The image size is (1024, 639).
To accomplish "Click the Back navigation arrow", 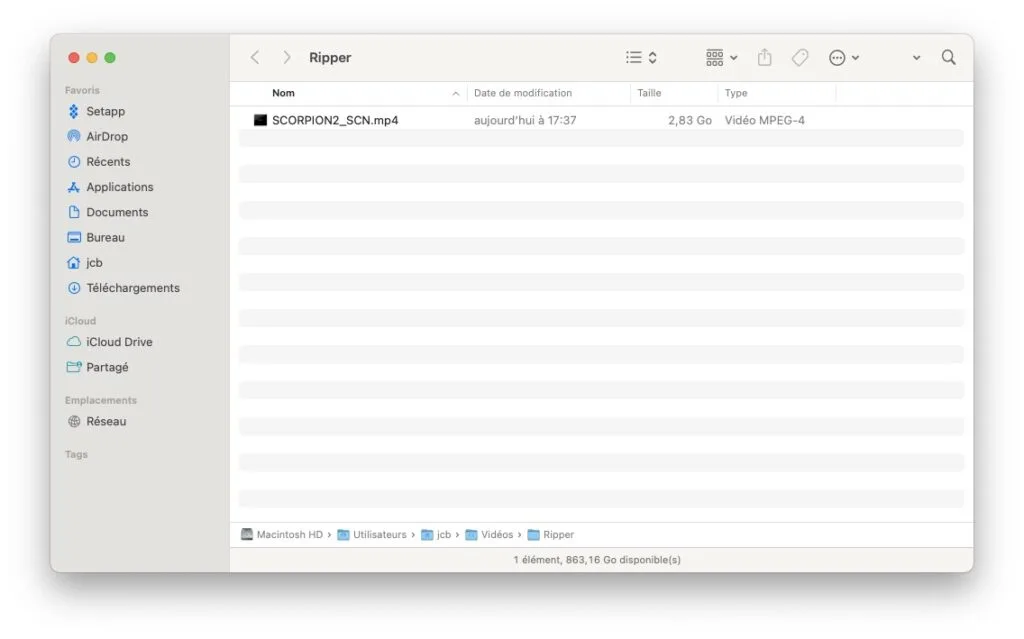I will coord(255,57).
